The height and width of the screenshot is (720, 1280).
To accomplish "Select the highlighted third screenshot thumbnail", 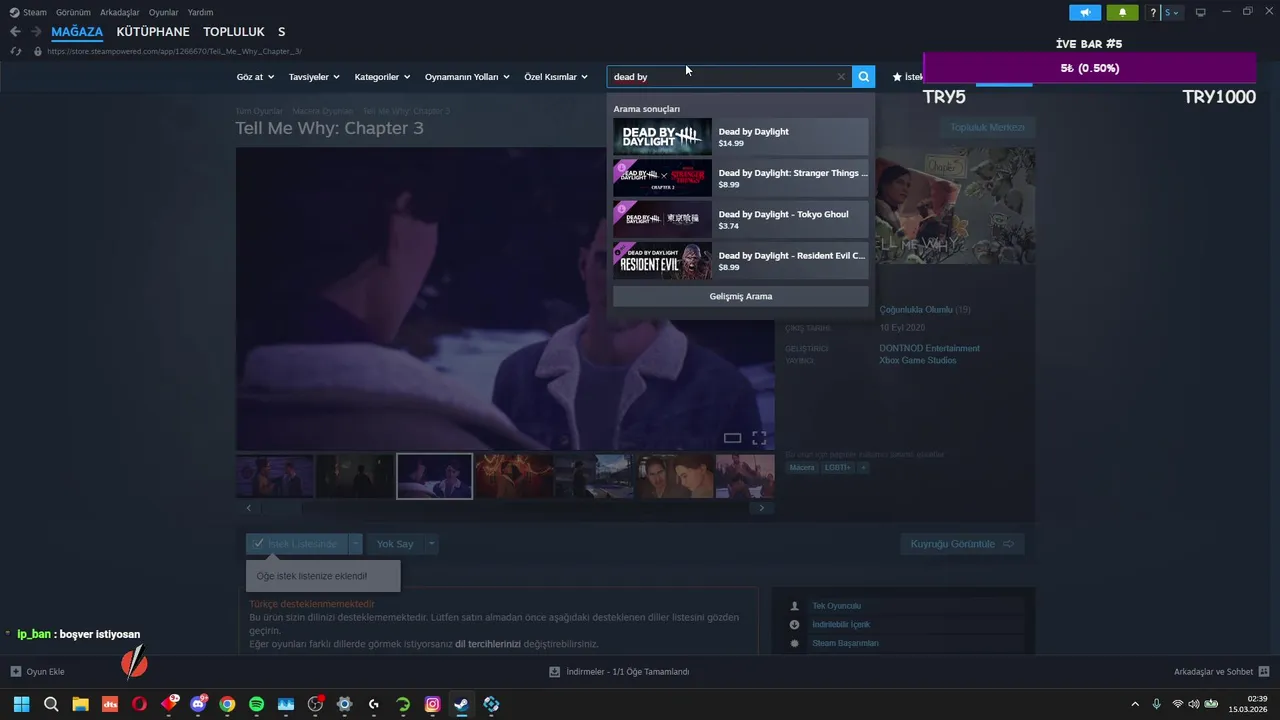I will 434,476.
